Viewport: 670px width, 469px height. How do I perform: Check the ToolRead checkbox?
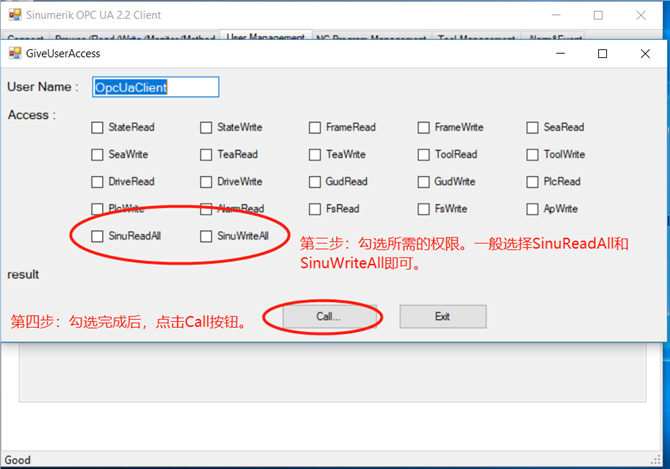pos(423,155)
